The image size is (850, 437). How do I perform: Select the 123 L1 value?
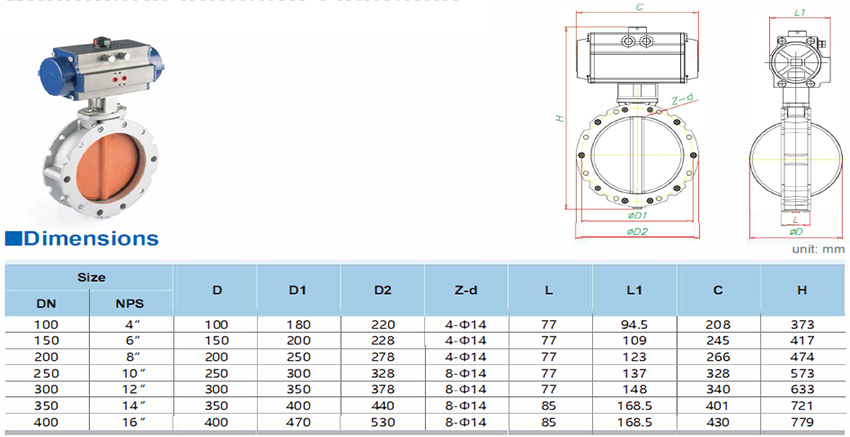[x=634, y=357]
